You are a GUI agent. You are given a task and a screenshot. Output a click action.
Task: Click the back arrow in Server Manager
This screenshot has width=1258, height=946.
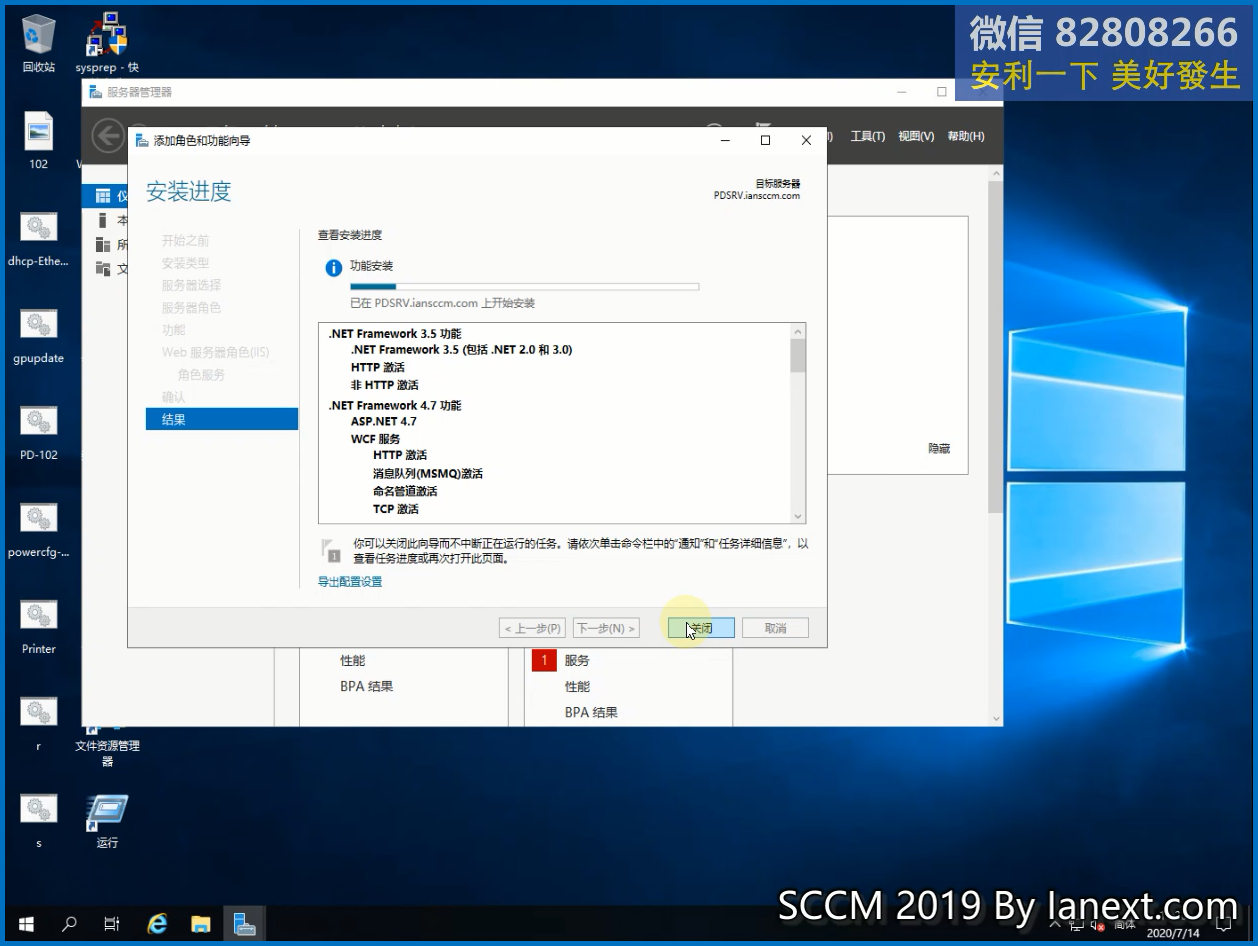108,136
